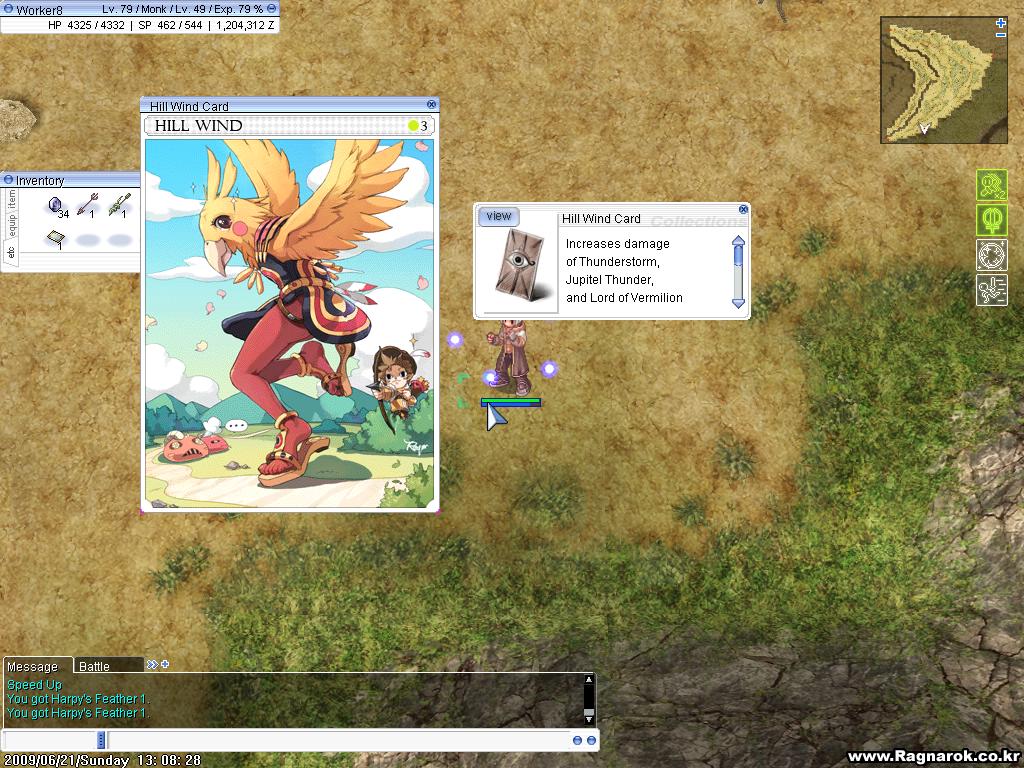
Task: Click the chat log down scroll arrow
Action: [588, 720]
